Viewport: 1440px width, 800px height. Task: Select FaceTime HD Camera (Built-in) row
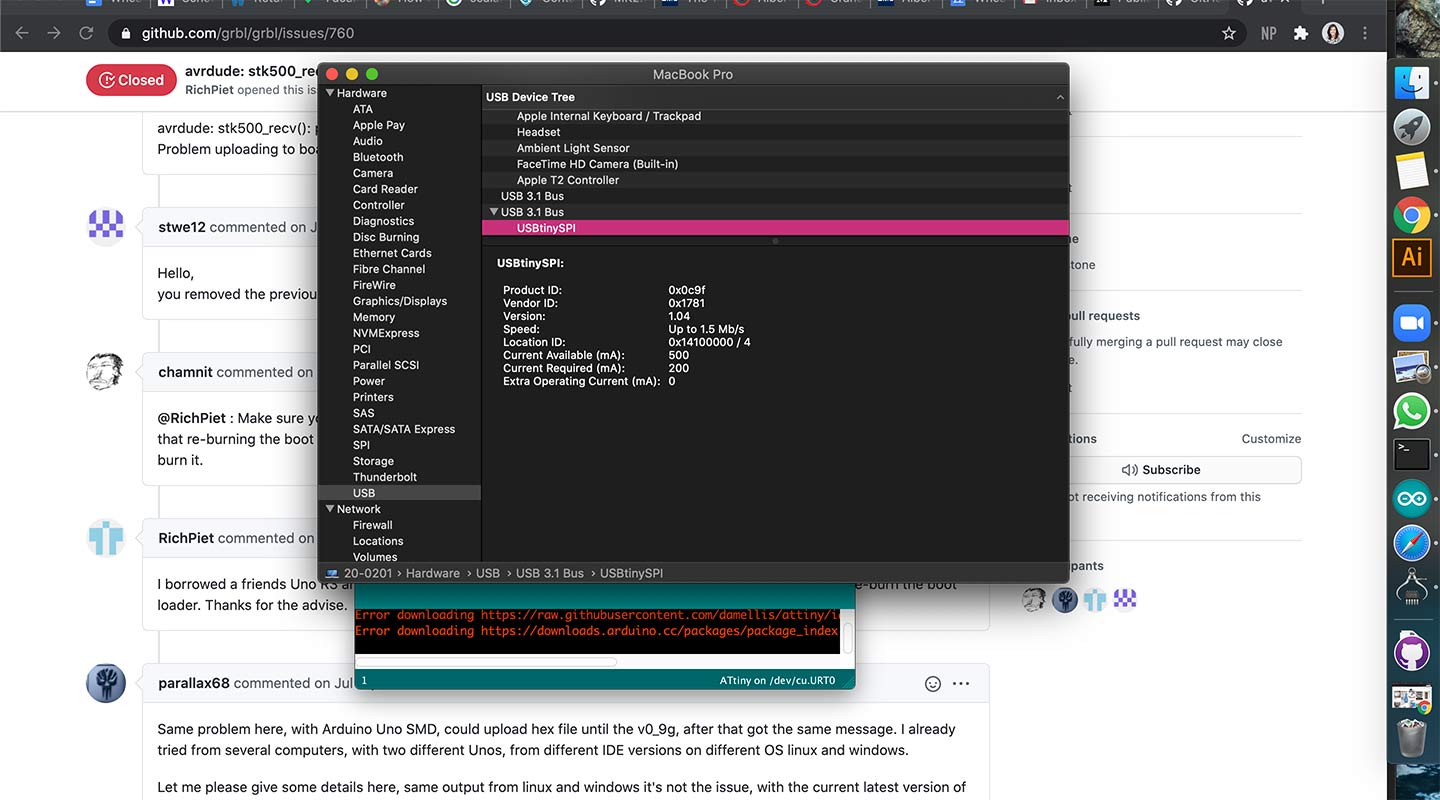[775, 164]
